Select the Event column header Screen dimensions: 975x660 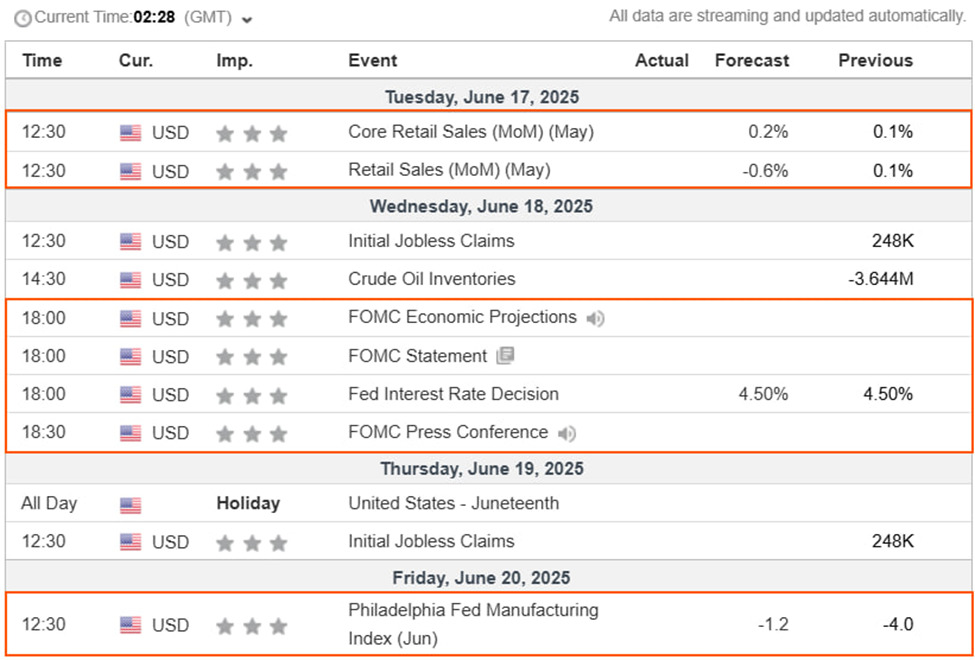(x=372, y=60)
